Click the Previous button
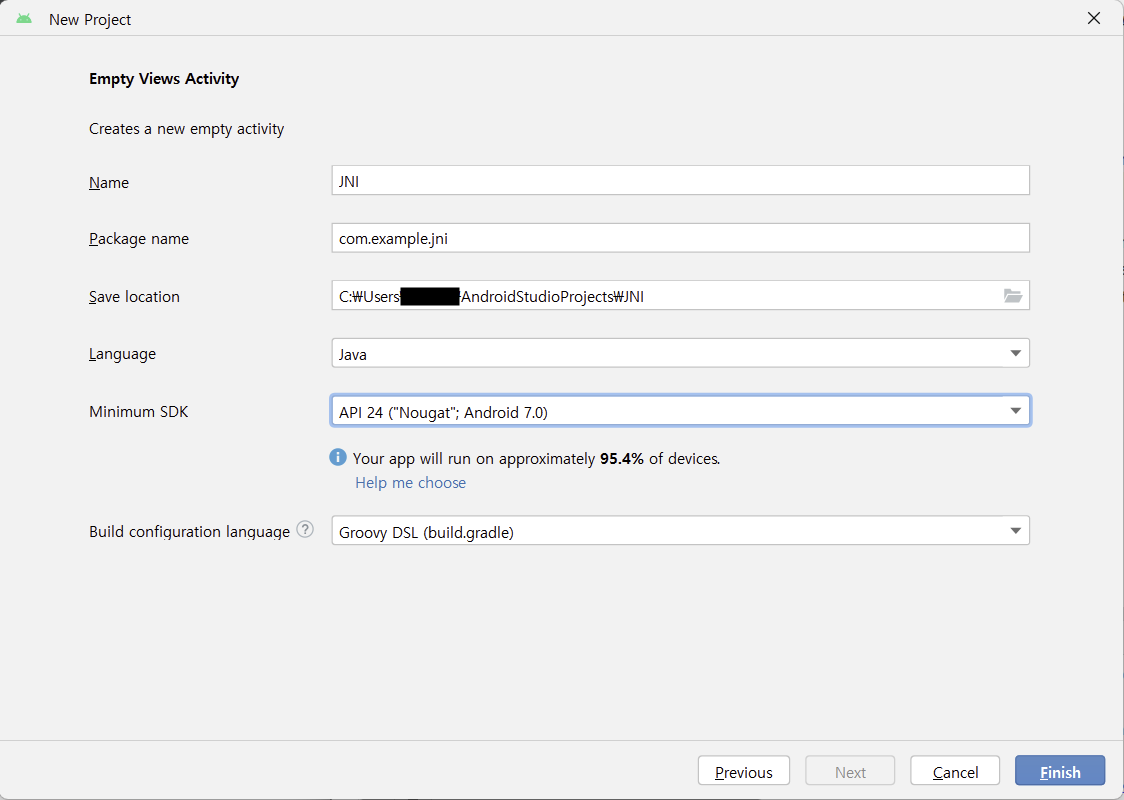The image size is (1124, 800). point(743,771)
